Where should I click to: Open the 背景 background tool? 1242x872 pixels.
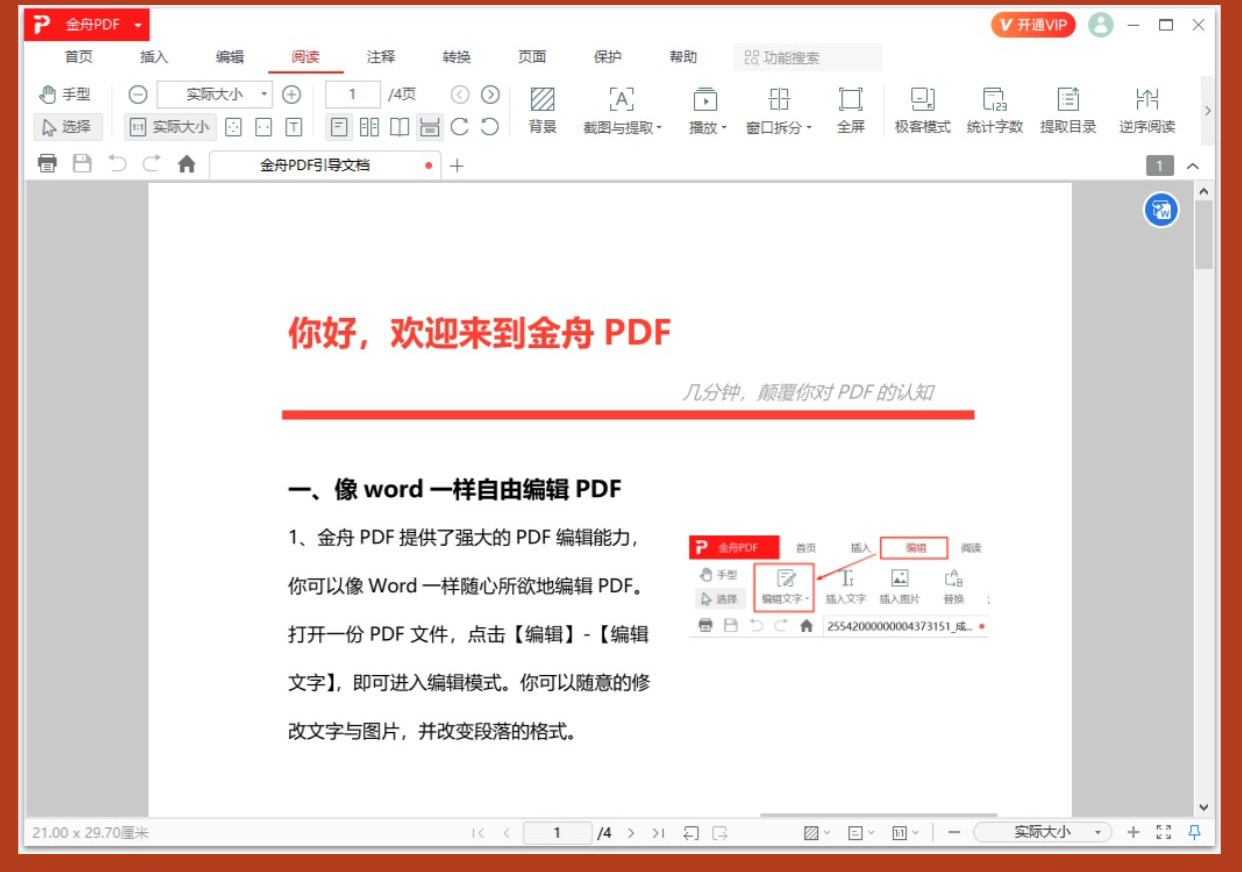(x=543, y=110)
